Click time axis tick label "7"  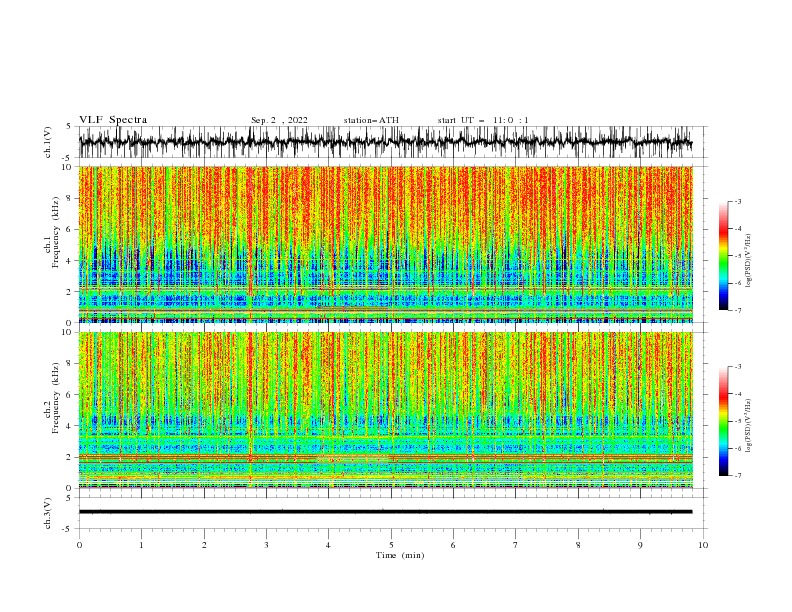516,545
